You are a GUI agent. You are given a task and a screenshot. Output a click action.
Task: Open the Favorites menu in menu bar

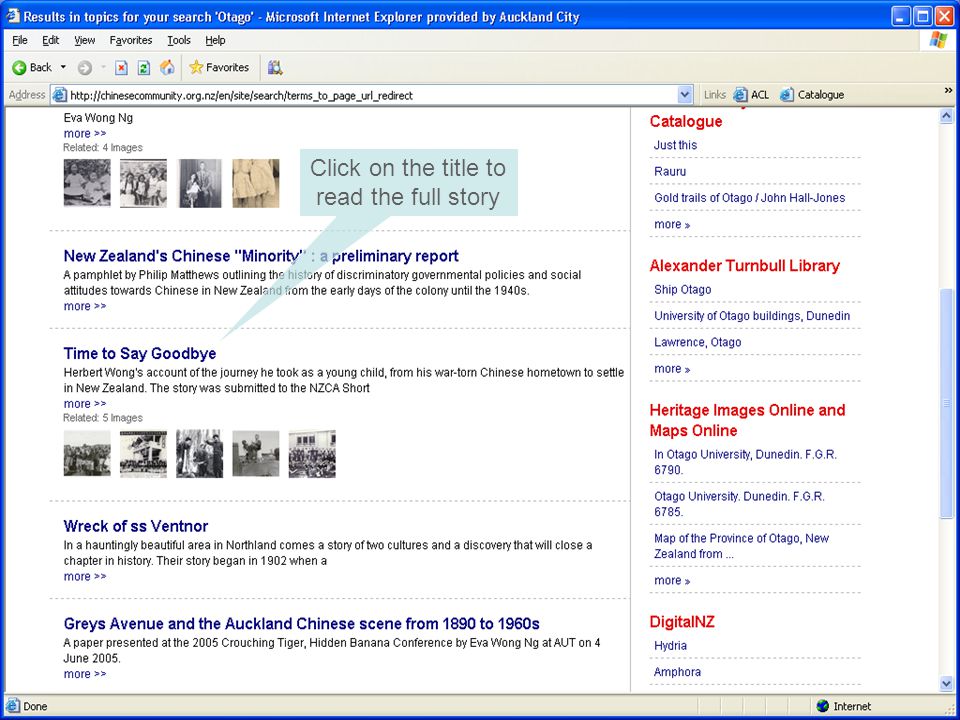point(131,40)
